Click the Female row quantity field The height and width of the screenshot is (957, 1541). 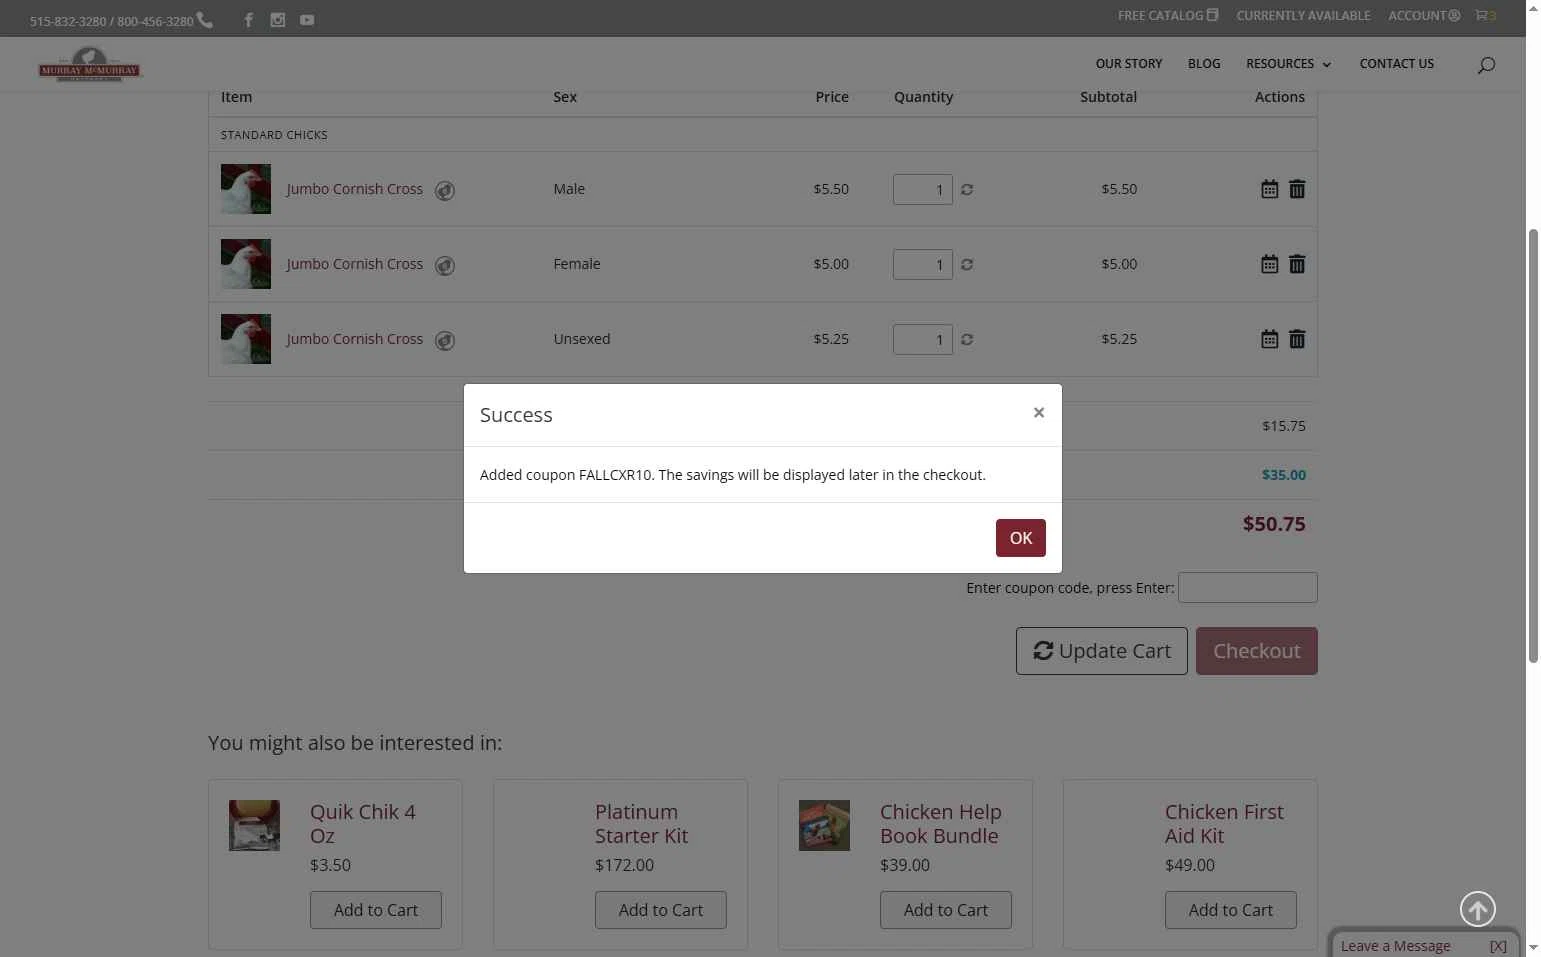point(923,264)
